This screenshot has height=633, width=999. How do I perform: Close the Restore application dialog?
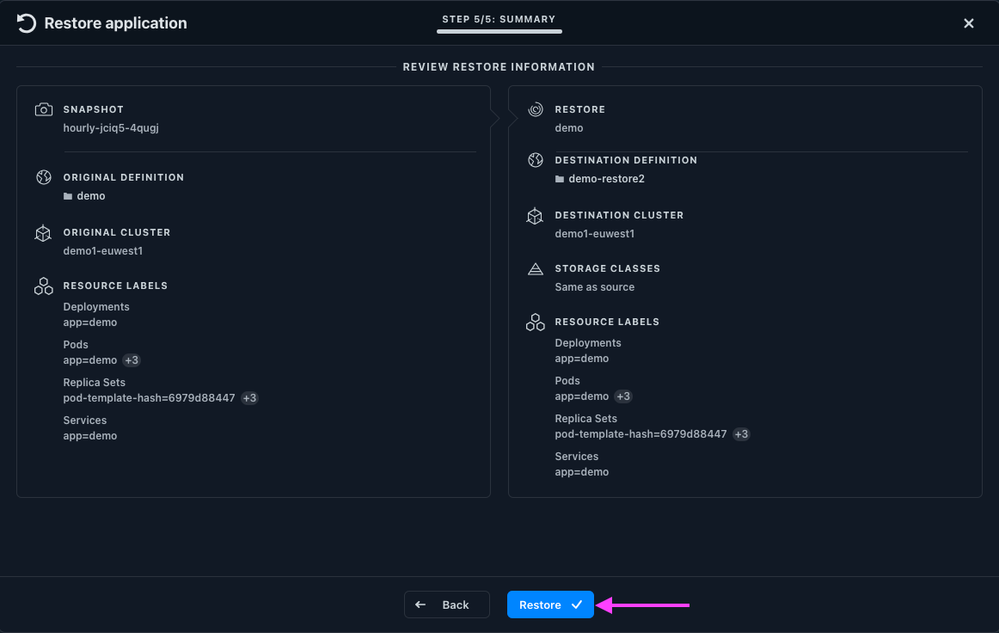[x=968, y=24]
